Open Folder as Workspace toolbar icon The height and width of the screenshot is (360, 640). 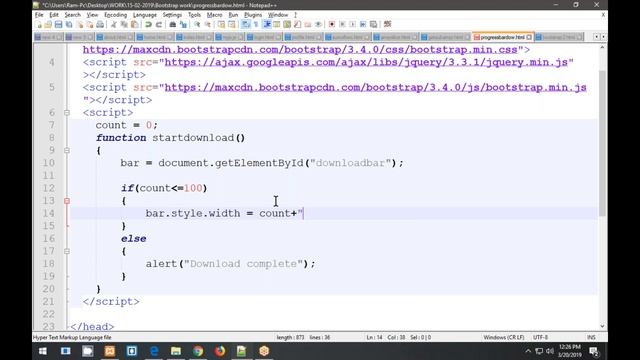[x=308, y=24]
